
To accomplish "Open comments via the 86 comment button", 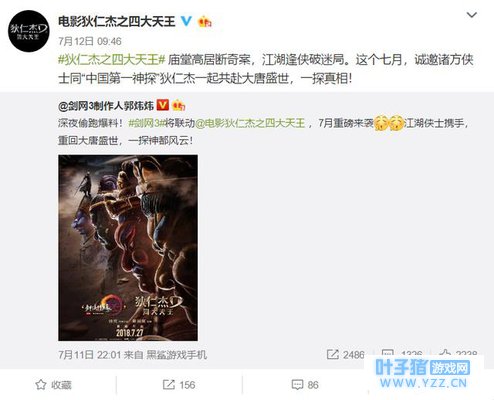I will pyautogui.click(x=305, y=385).
